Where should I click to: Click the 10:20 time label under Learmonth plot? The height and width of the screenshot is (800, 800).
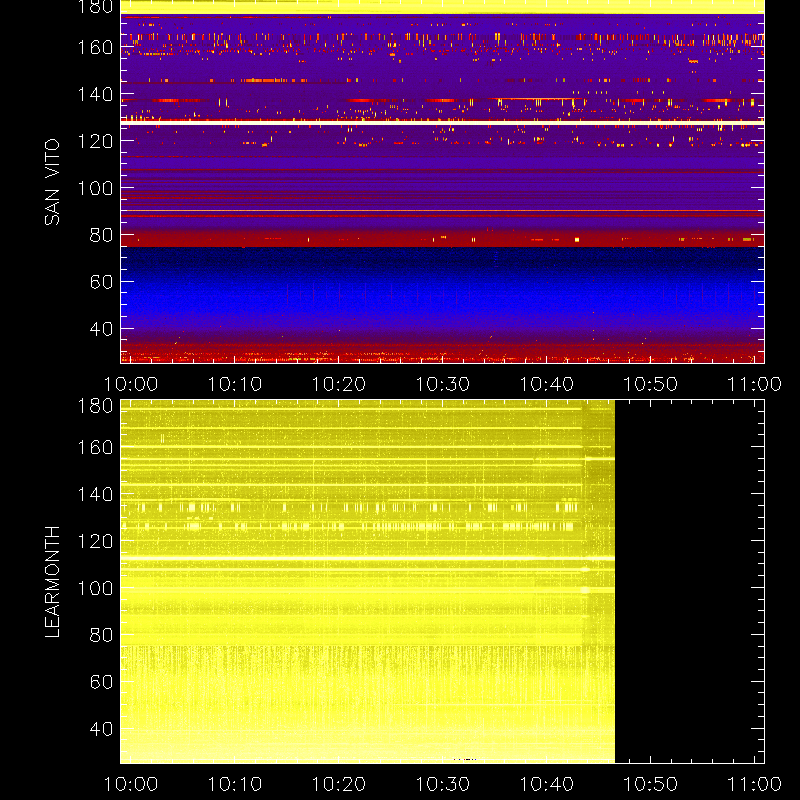pyautogui.click(x=339, y=784)
